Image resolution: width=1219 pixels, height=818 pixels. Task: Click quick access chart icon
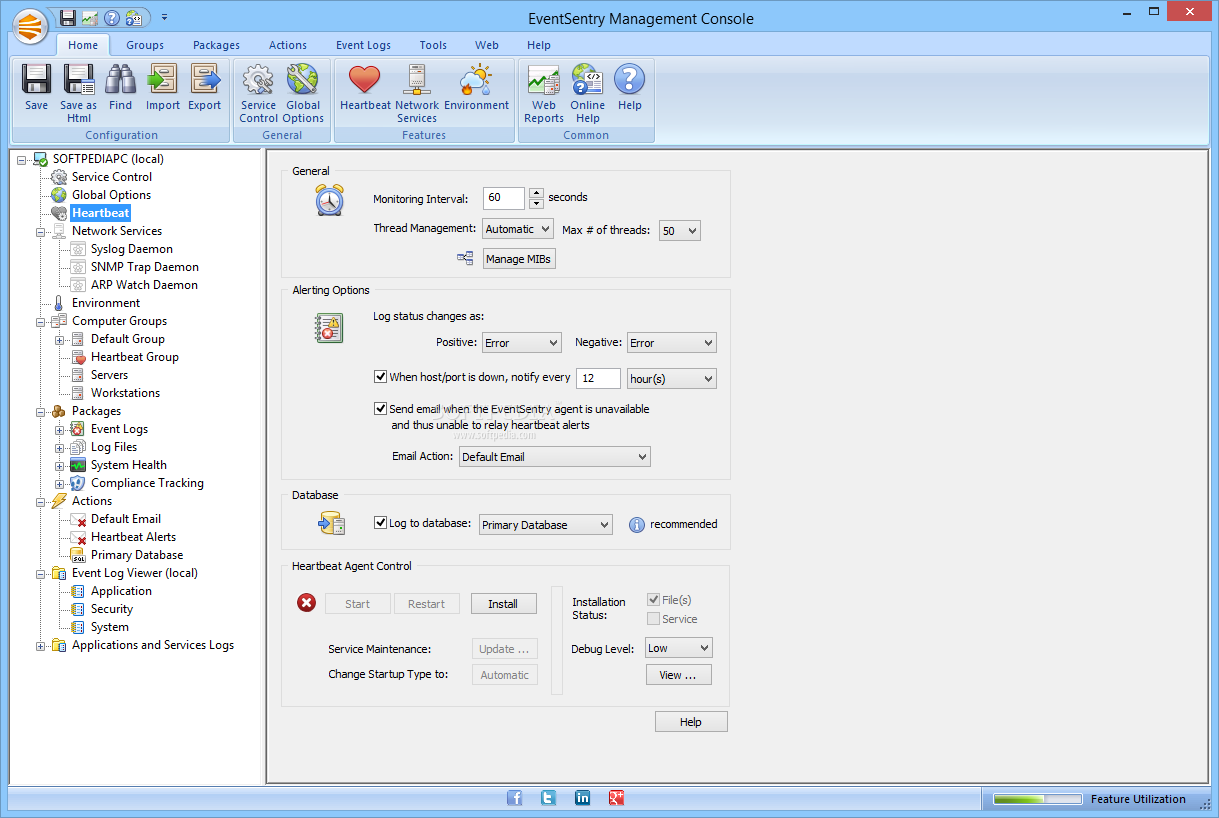pos(89,17)
